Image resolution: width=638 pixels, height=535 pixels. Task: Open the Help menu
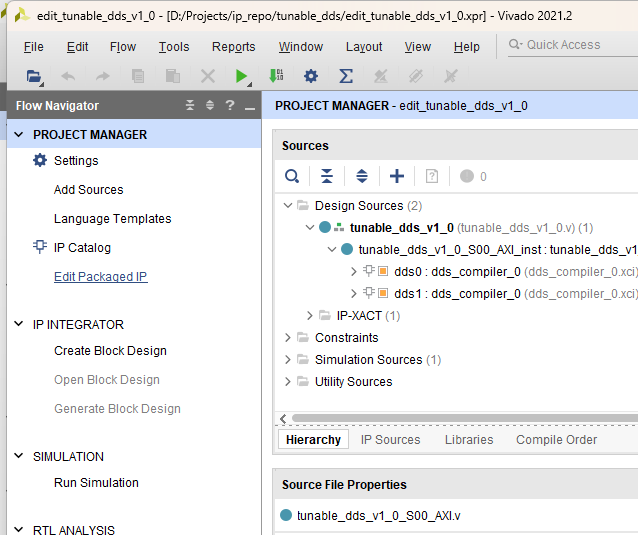[467, 47]
